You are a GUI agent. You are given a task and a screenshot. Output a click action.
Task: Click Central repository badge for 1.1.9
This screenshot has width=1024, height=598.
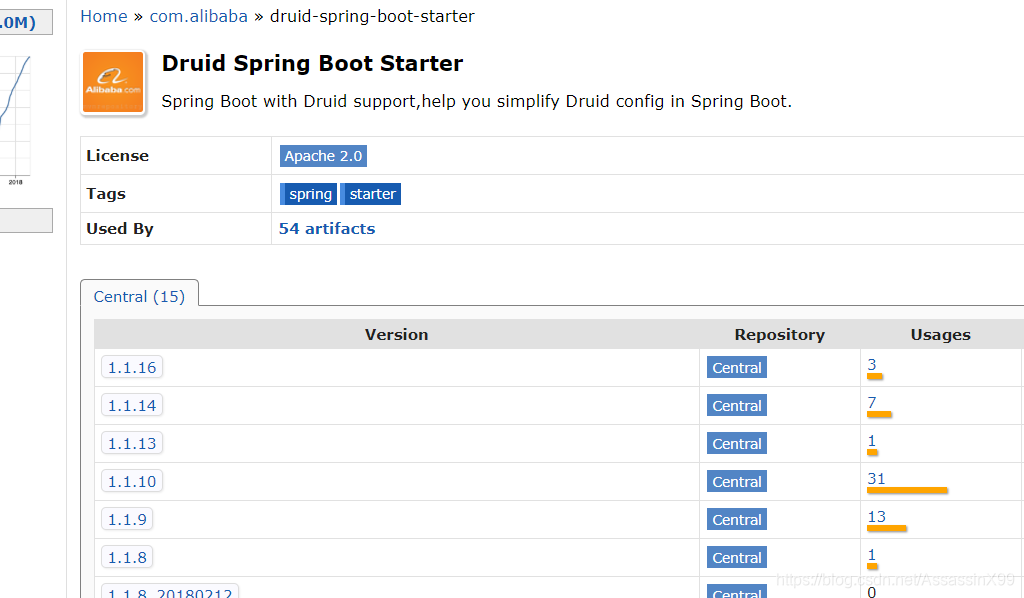coord(737,519)
